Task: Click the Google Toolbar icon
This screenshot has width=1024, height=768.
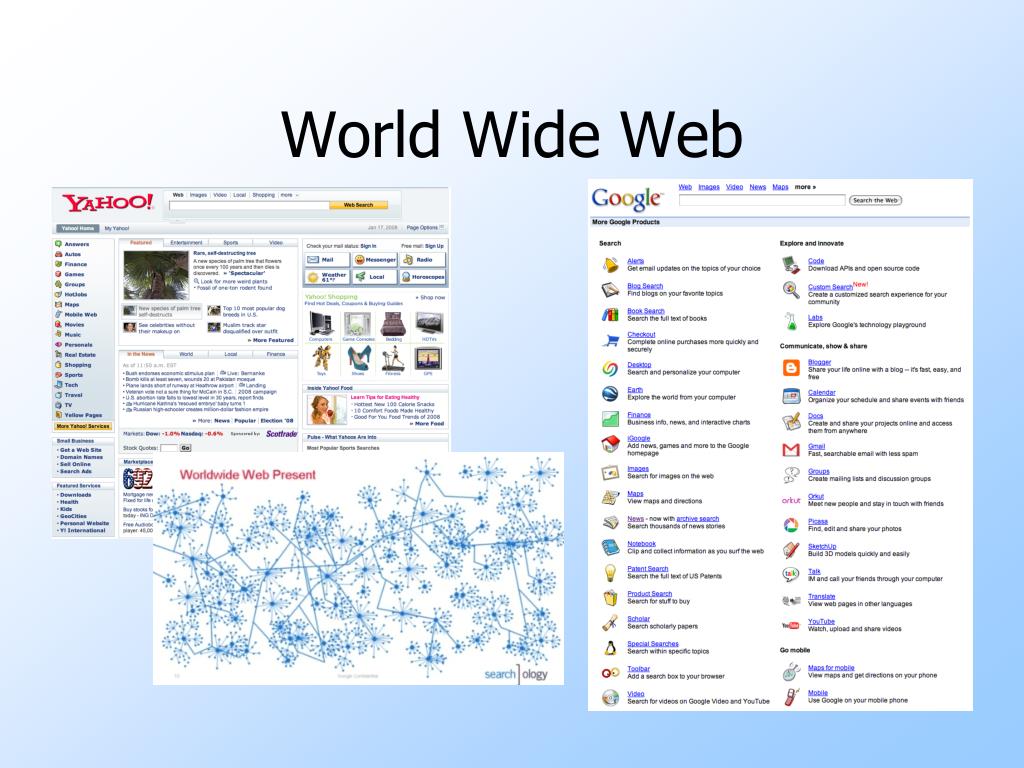Action: tap(610, 673)
